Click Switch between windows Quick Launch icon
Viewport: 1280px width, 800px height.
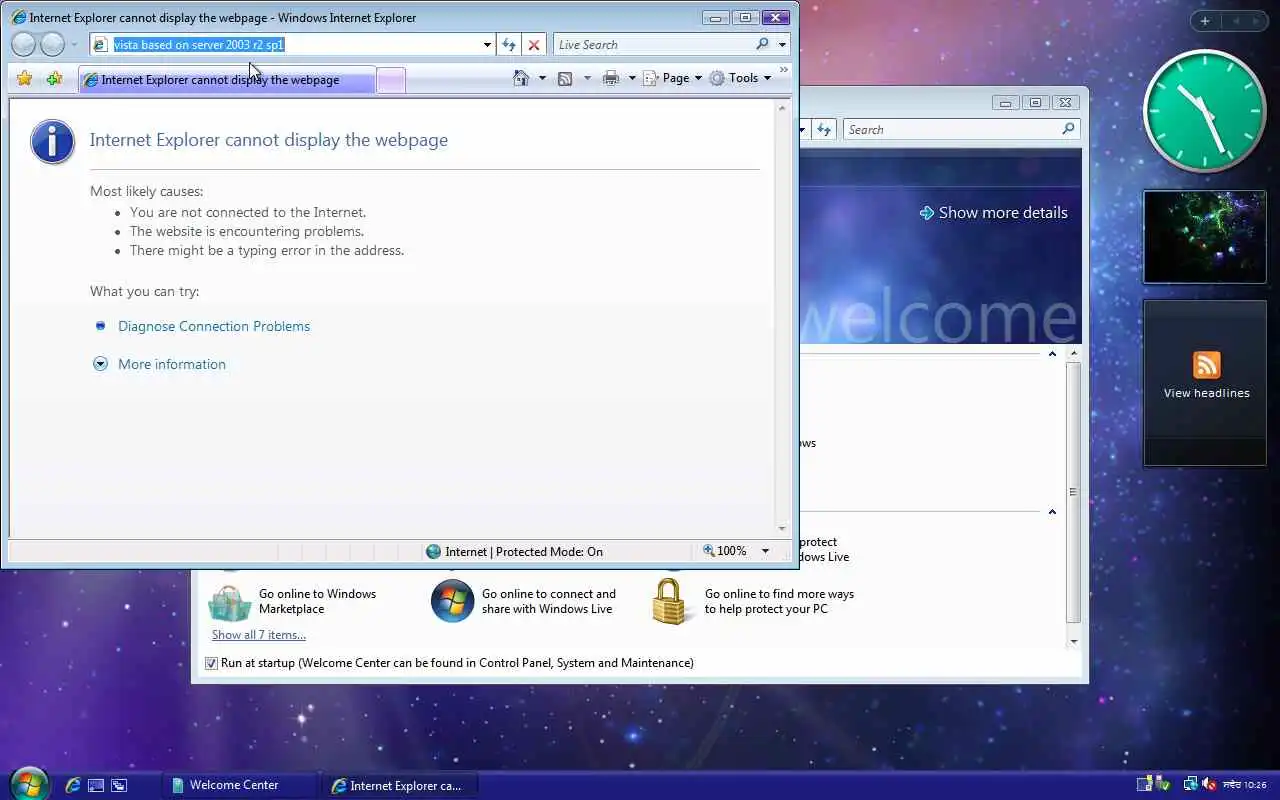(x=119, y=785)
